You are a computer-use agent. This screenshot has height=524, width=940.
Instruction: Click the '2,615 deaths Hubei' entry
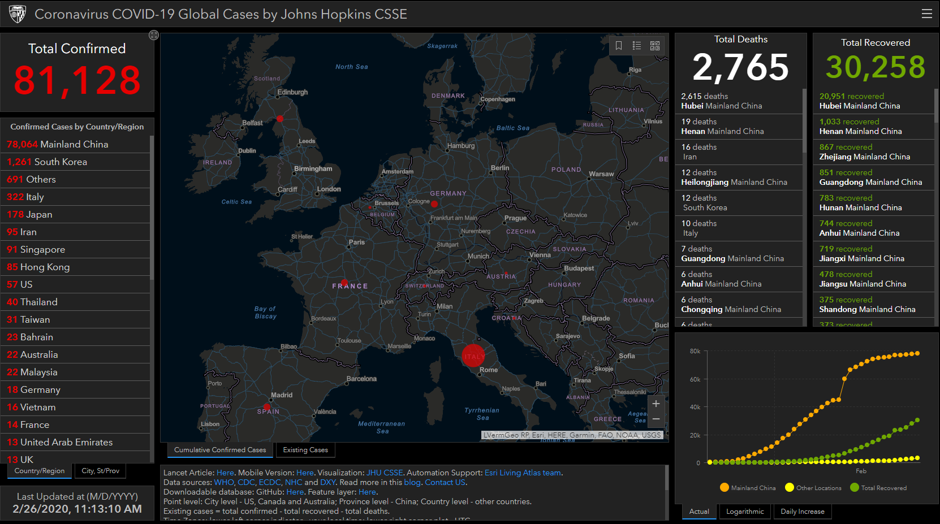[739, 101]
